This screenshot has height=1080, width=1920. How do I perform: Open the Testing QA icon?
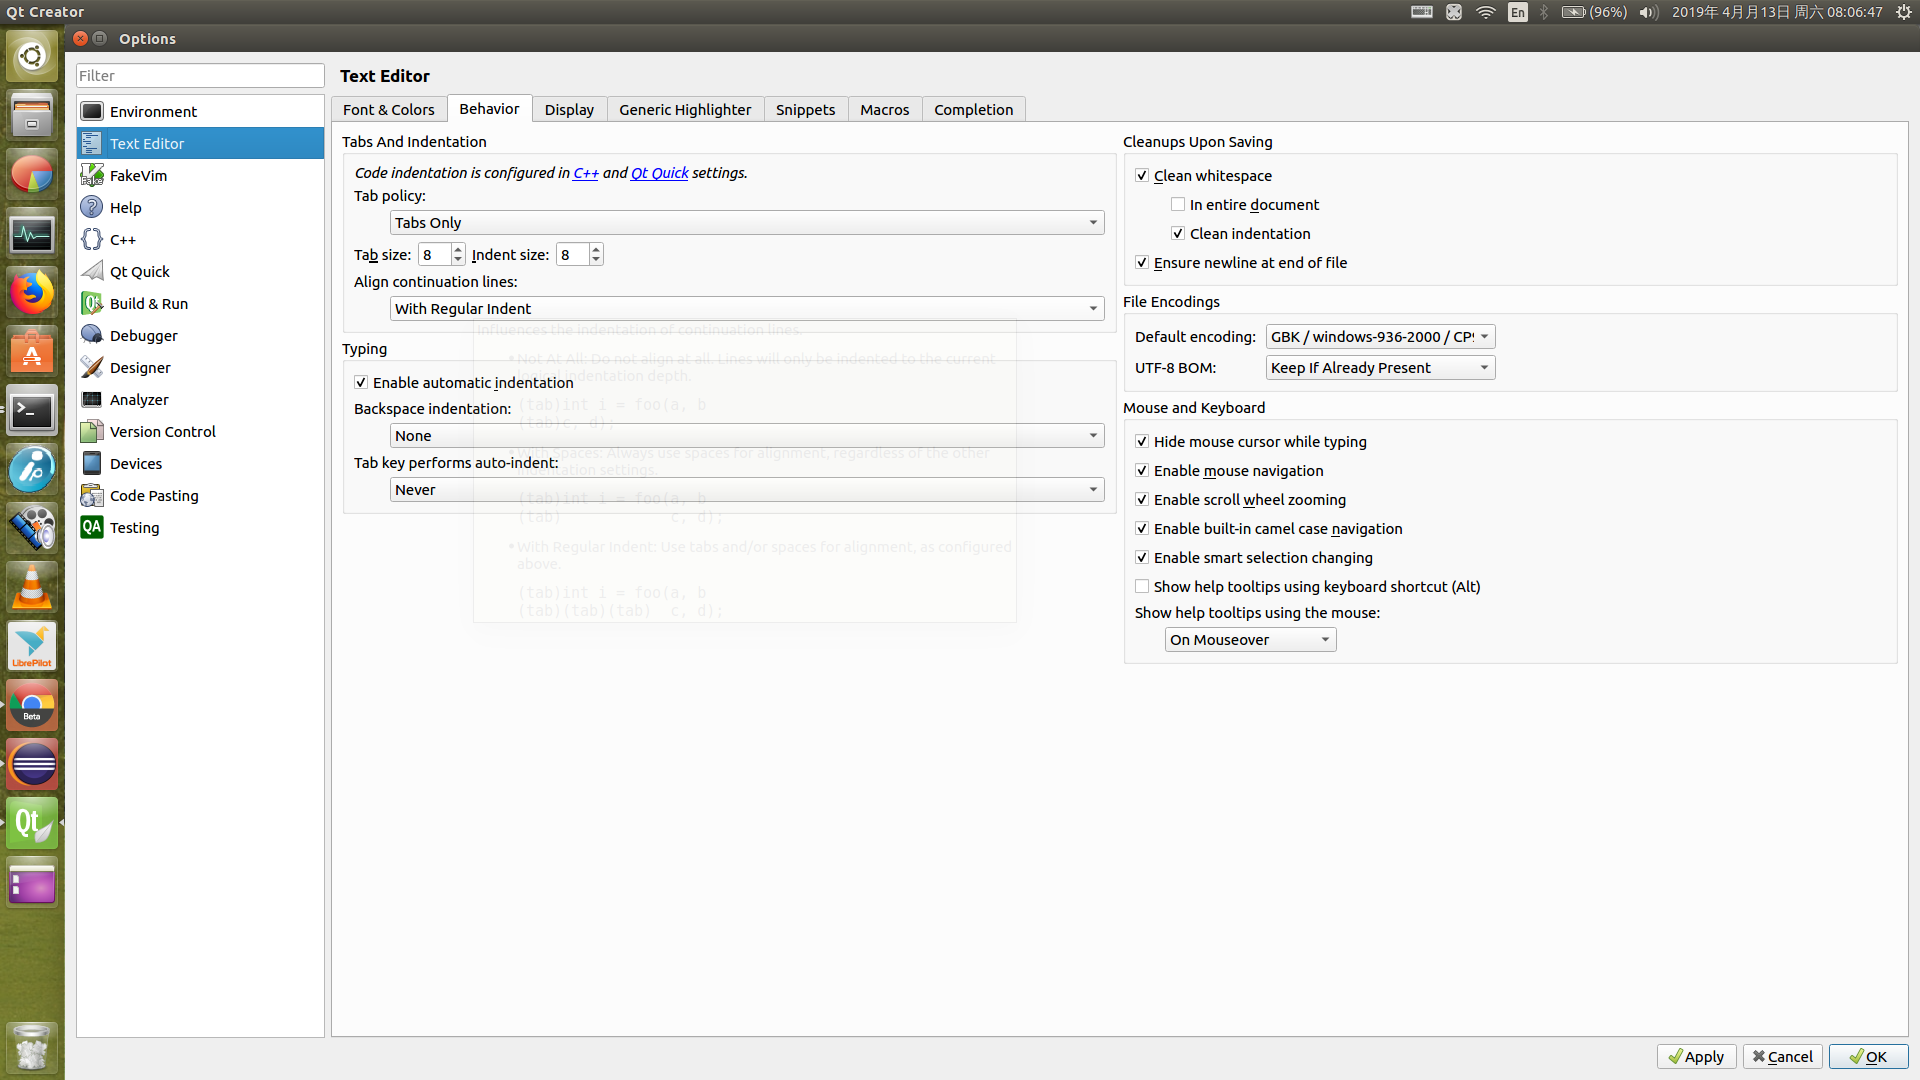click(92, 527)
